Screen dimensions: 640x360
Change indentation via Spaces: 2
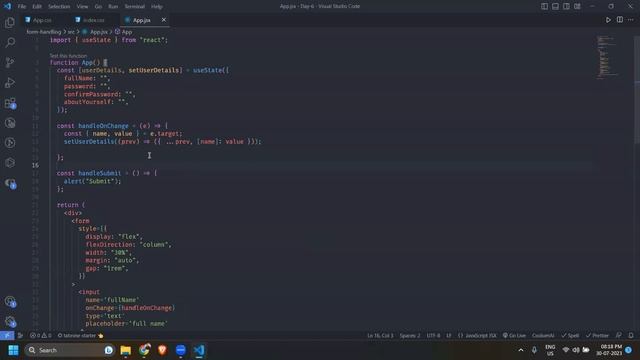point(410,336)
